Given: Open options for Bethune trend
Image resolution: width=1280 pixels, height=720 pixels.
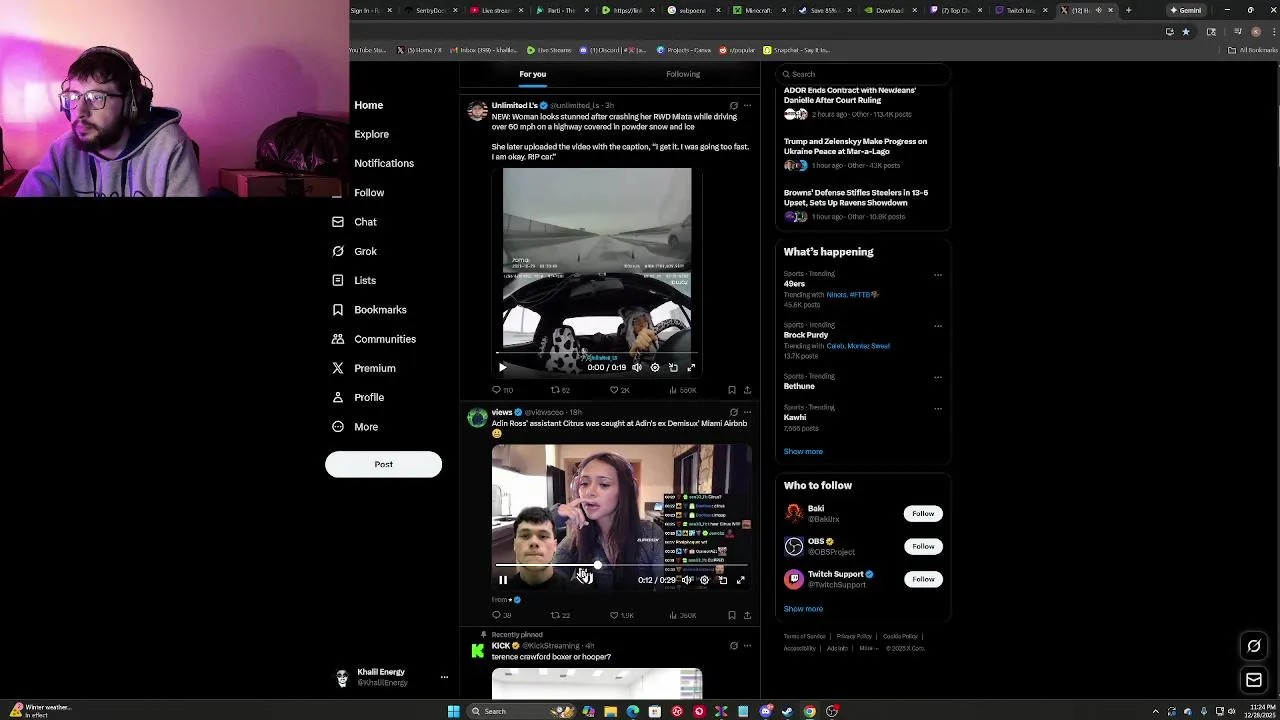Looking at the screenshot, I should (938, 377).
